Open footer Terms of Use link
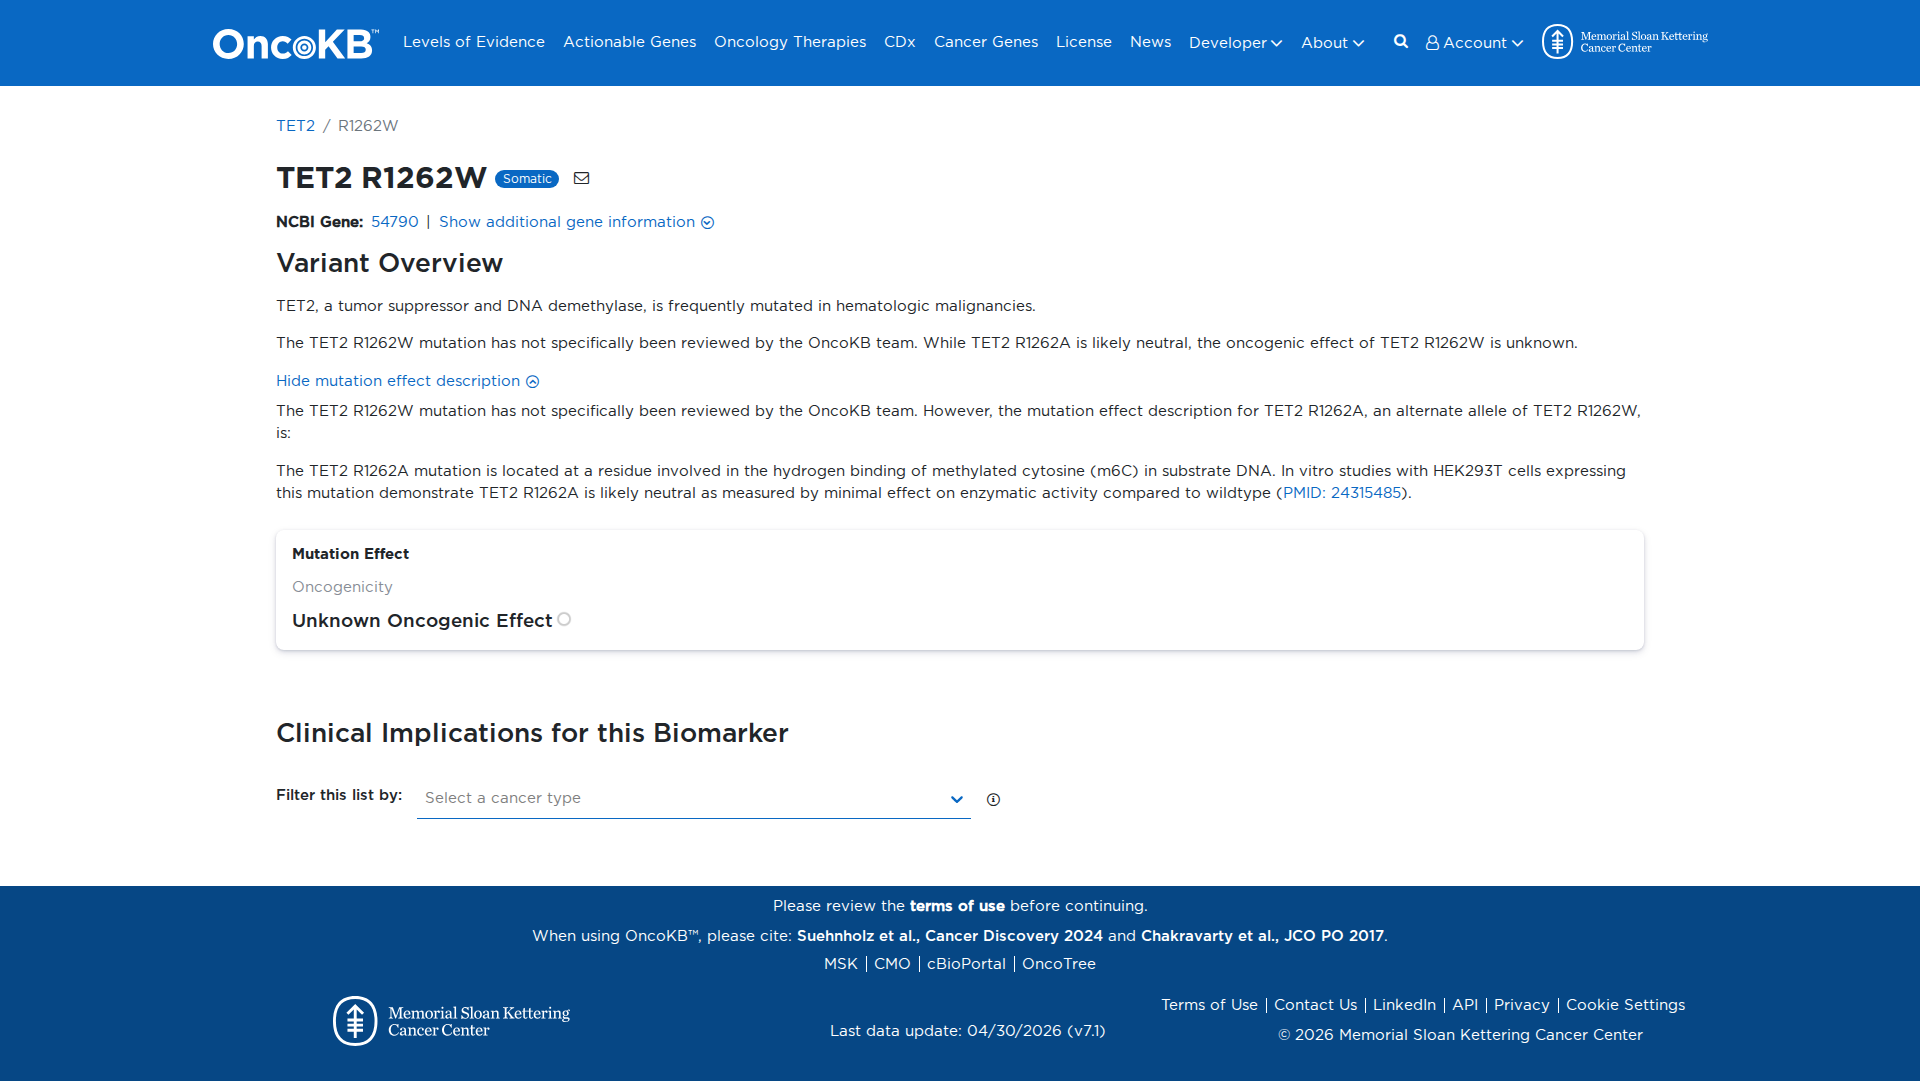This screenshot has height=1081, width=1920. 1209,1005
